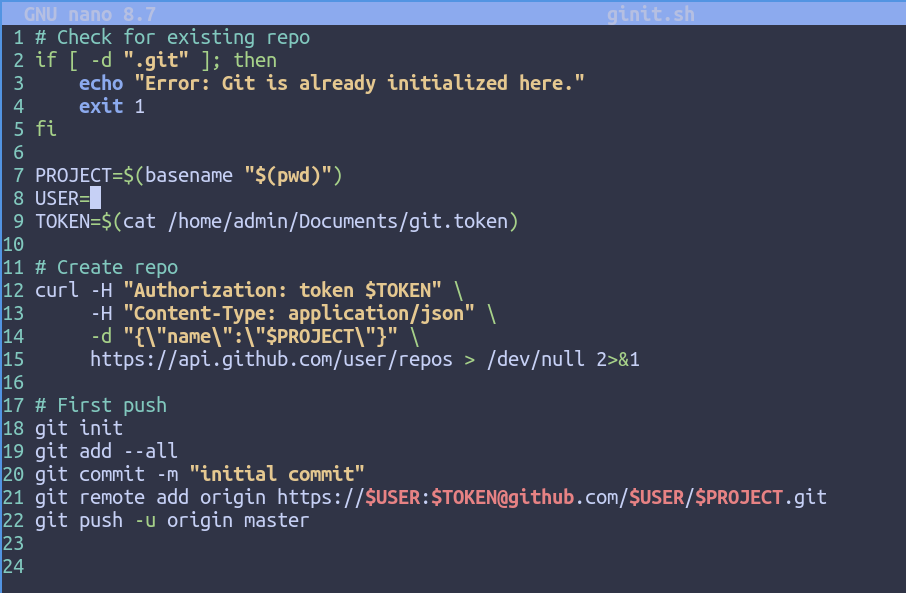Click the "ginit.sh" filename in title bar
906x593 pixels.
[651, 14]
